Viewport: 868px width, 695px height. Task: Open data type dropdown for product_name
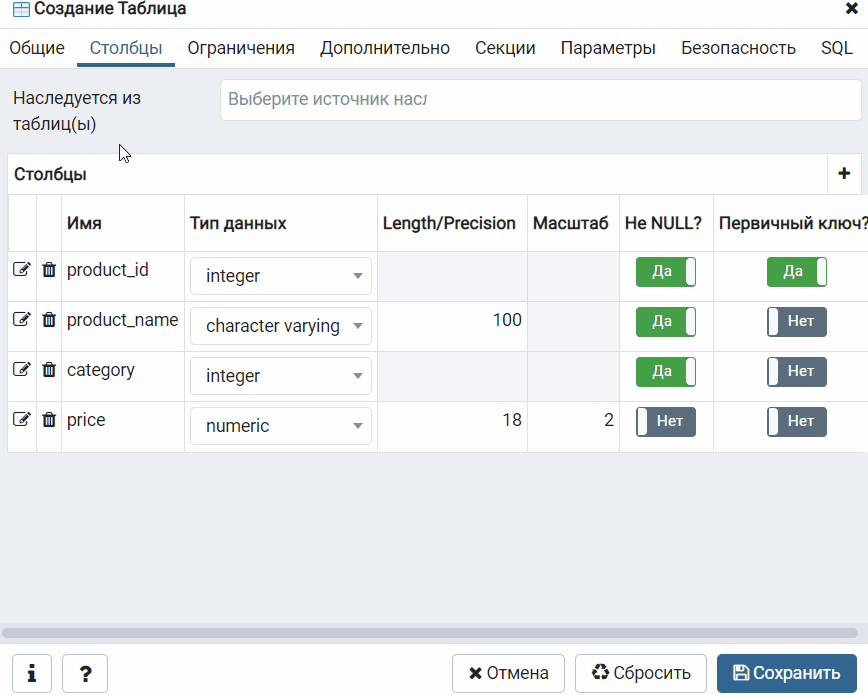click(x=281, y=326)
